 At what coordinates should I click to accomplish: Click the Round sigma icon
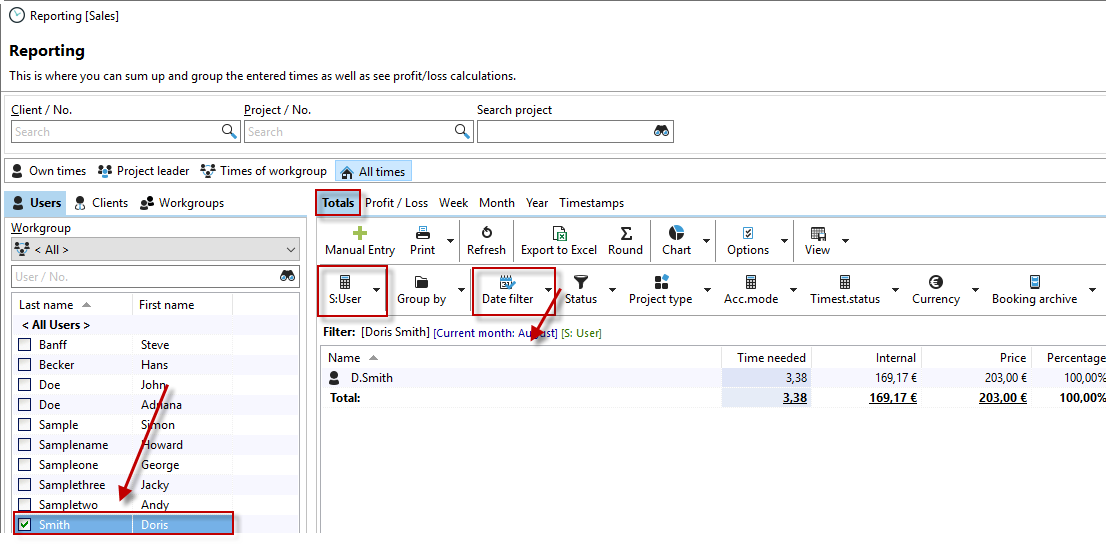[625, 233]
